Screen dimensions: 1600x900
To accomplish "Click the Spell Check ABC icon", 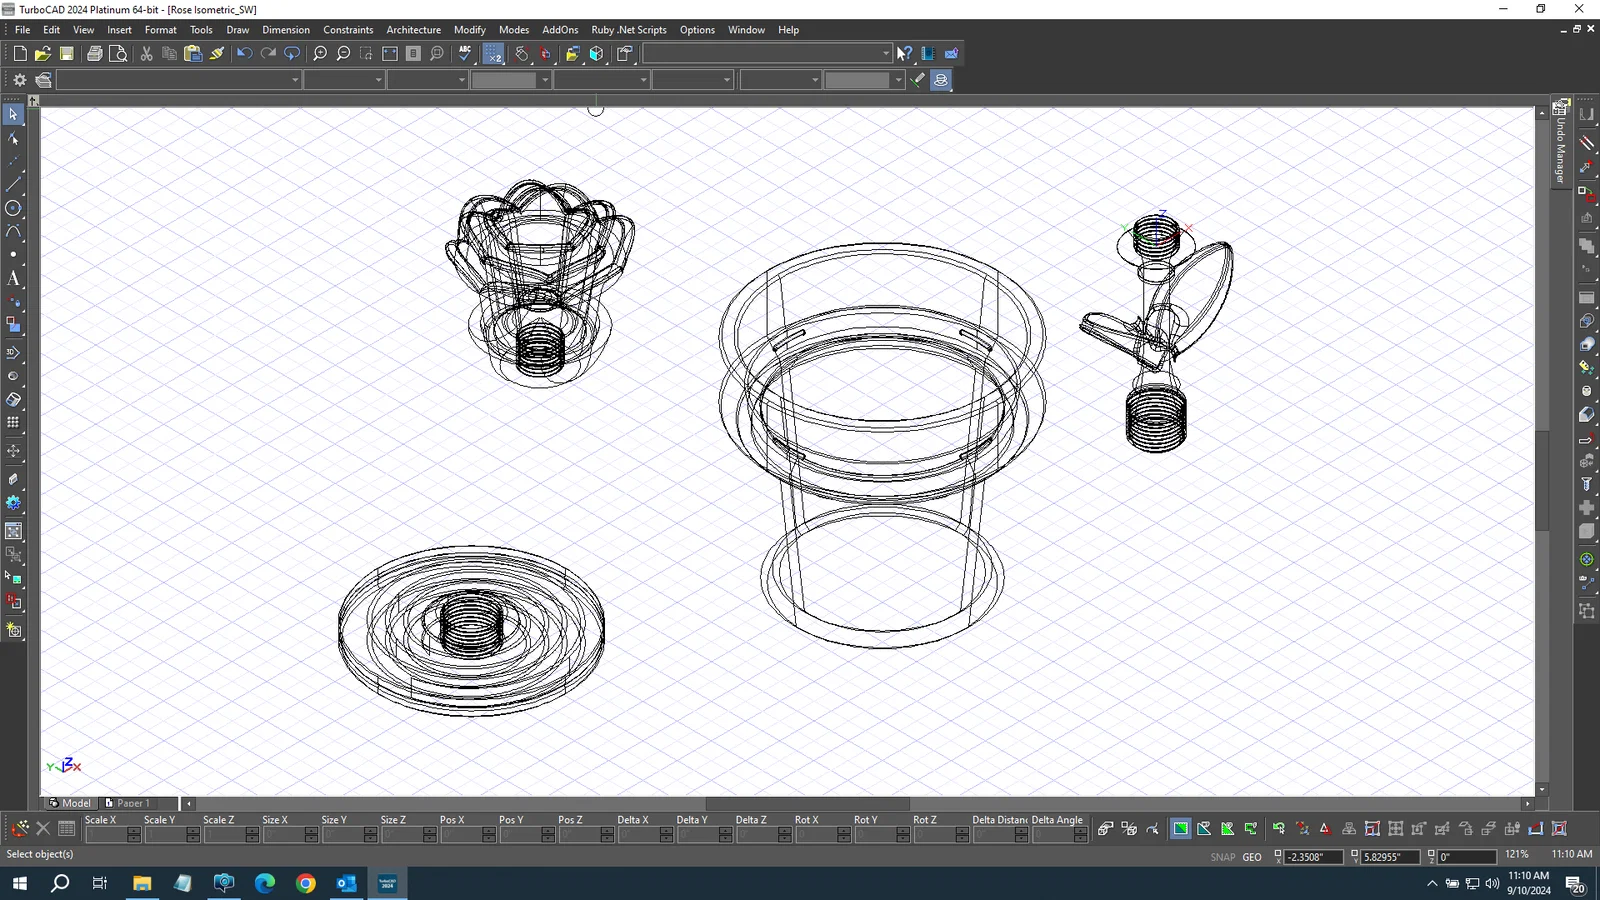I will click(x=465, y=54).
